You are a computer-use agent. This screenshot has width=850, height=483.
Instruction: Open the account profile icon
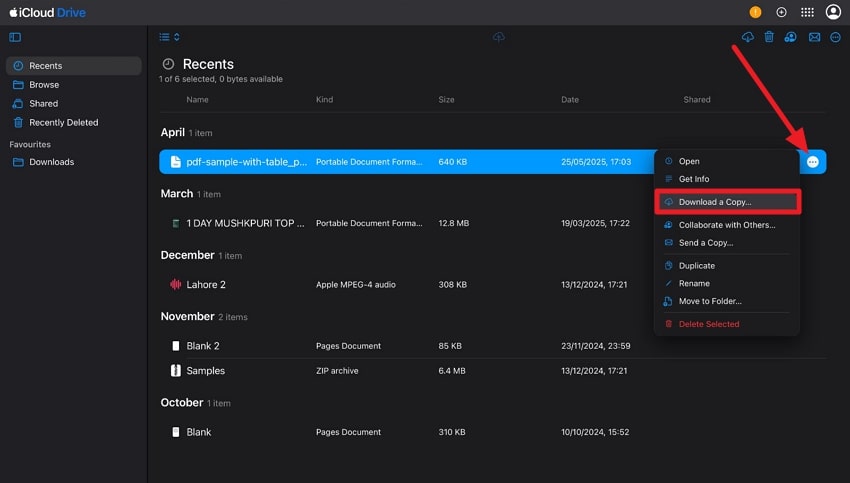click(833, 12)
